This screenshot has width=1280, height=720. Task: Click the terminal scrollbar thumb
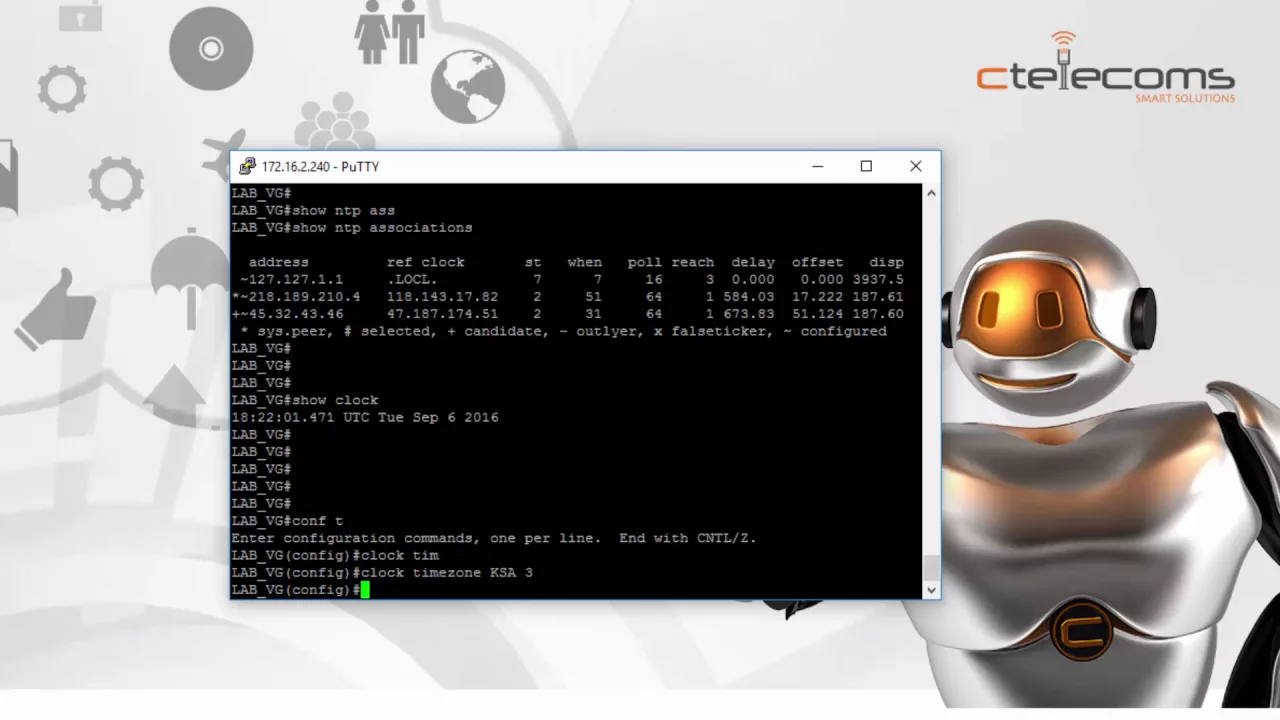coord(931,568)
